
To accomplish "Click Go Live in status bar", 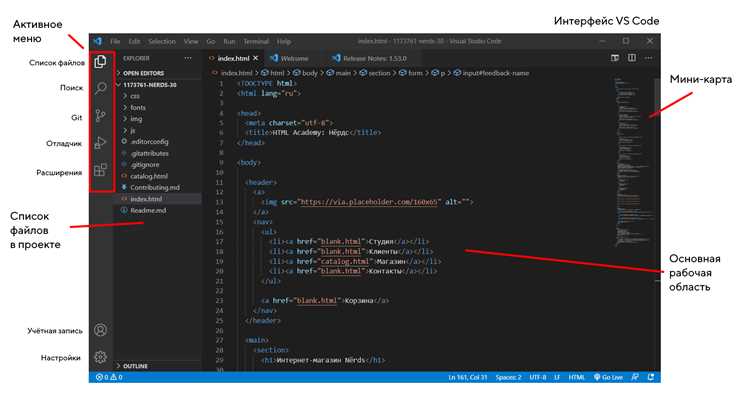I will point(608,377).
